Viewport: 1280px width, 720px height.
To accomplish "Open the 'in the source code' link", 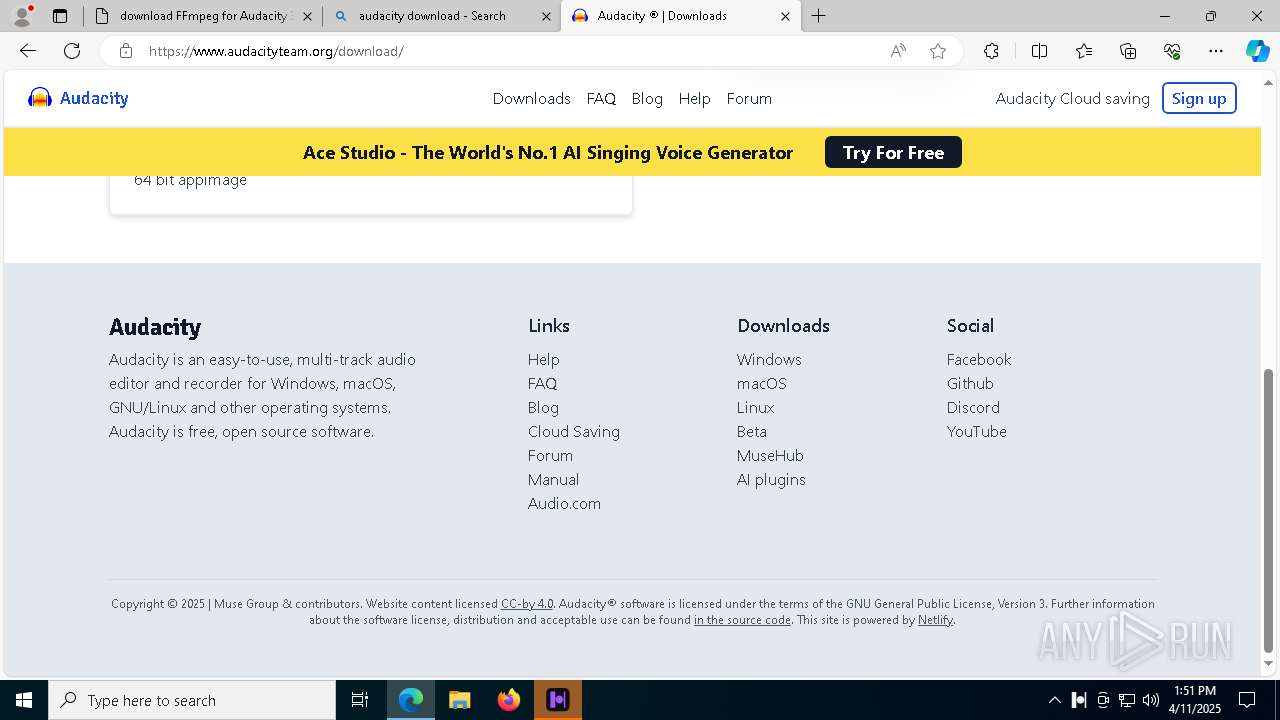I will coord(742,620).
